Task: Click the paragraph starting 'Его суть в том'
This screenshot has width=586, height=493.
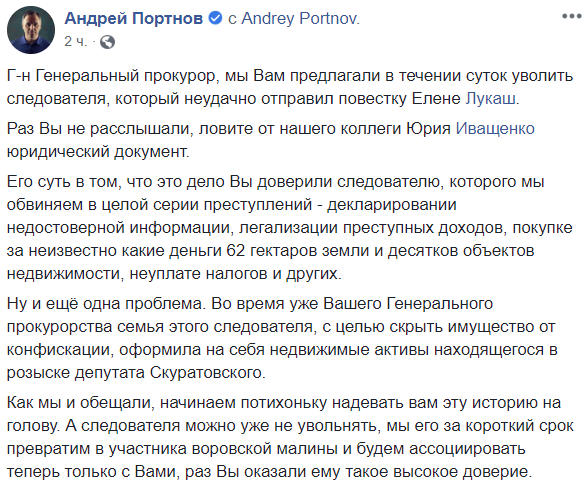Action: 290,228
